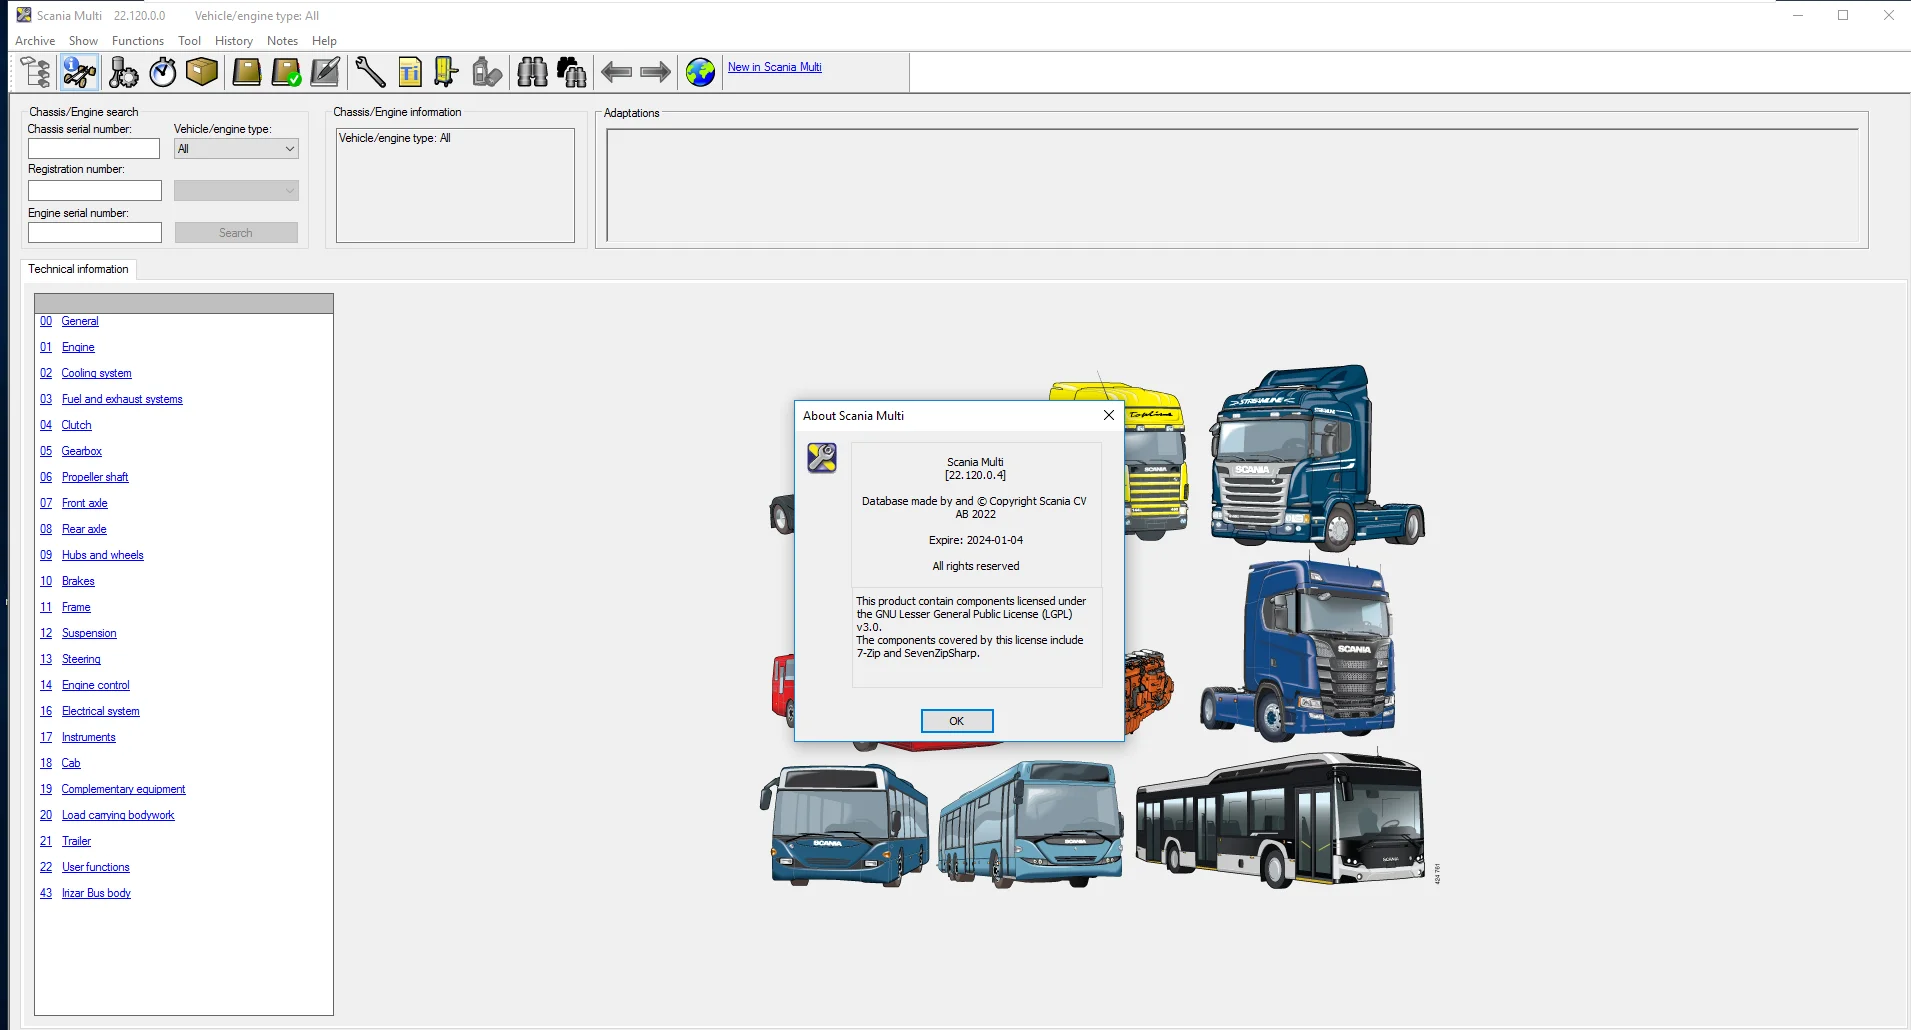This screenshot has width=1911, height=1030.
Task: Click the yellow tool cabinet icon
Action: click(446, 72)
